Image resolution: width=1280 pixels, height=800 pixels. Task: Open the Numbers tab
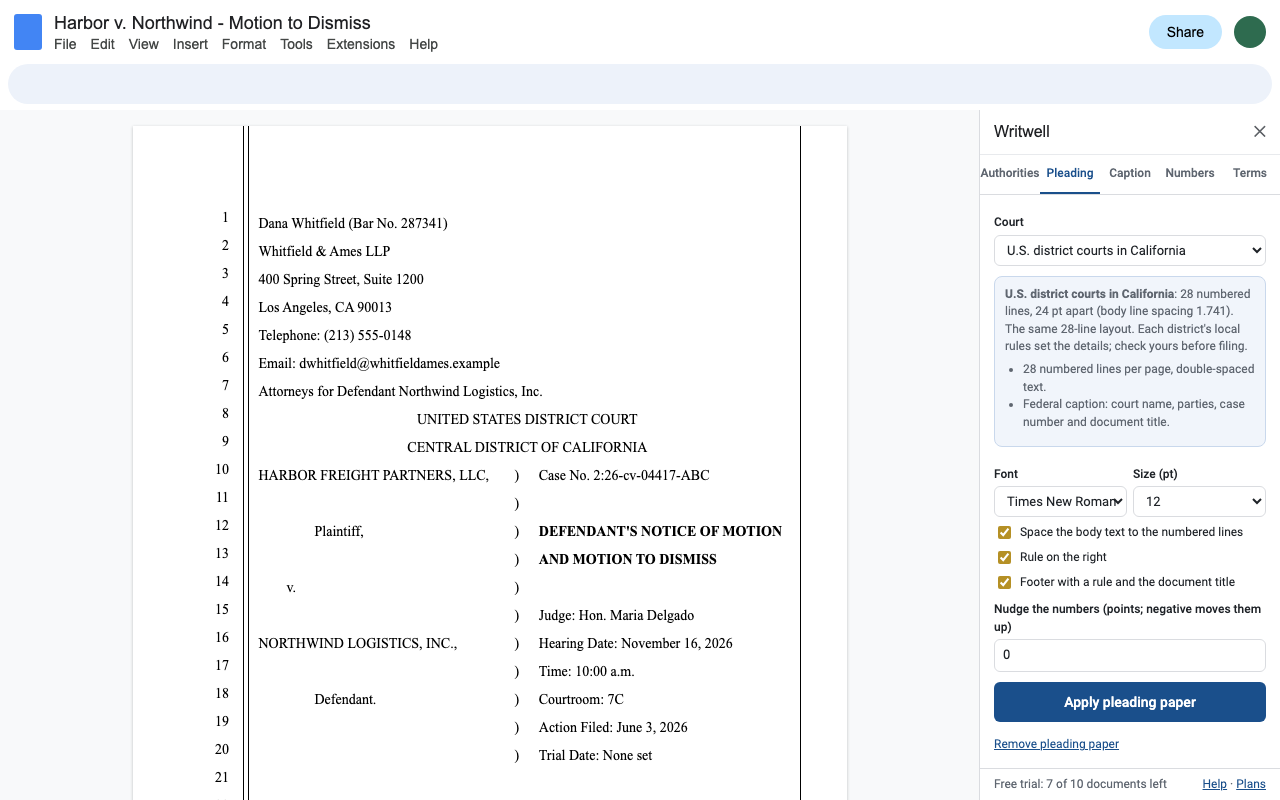click(1190, 173)
